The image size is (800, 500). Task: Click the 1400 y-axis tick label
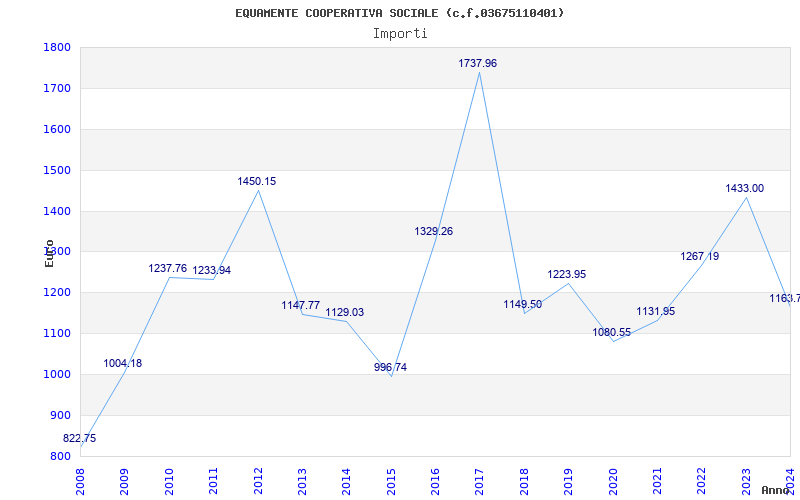tap(56, 211)
